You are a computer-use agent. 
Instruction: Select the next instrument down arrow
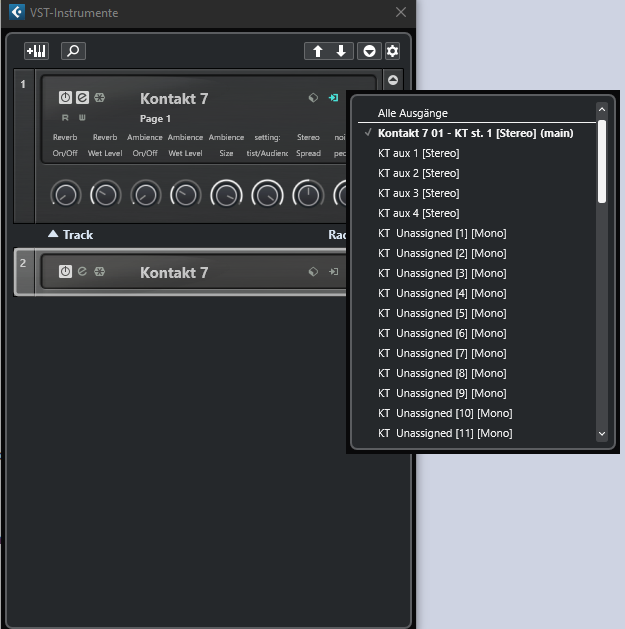click(341, 51)
